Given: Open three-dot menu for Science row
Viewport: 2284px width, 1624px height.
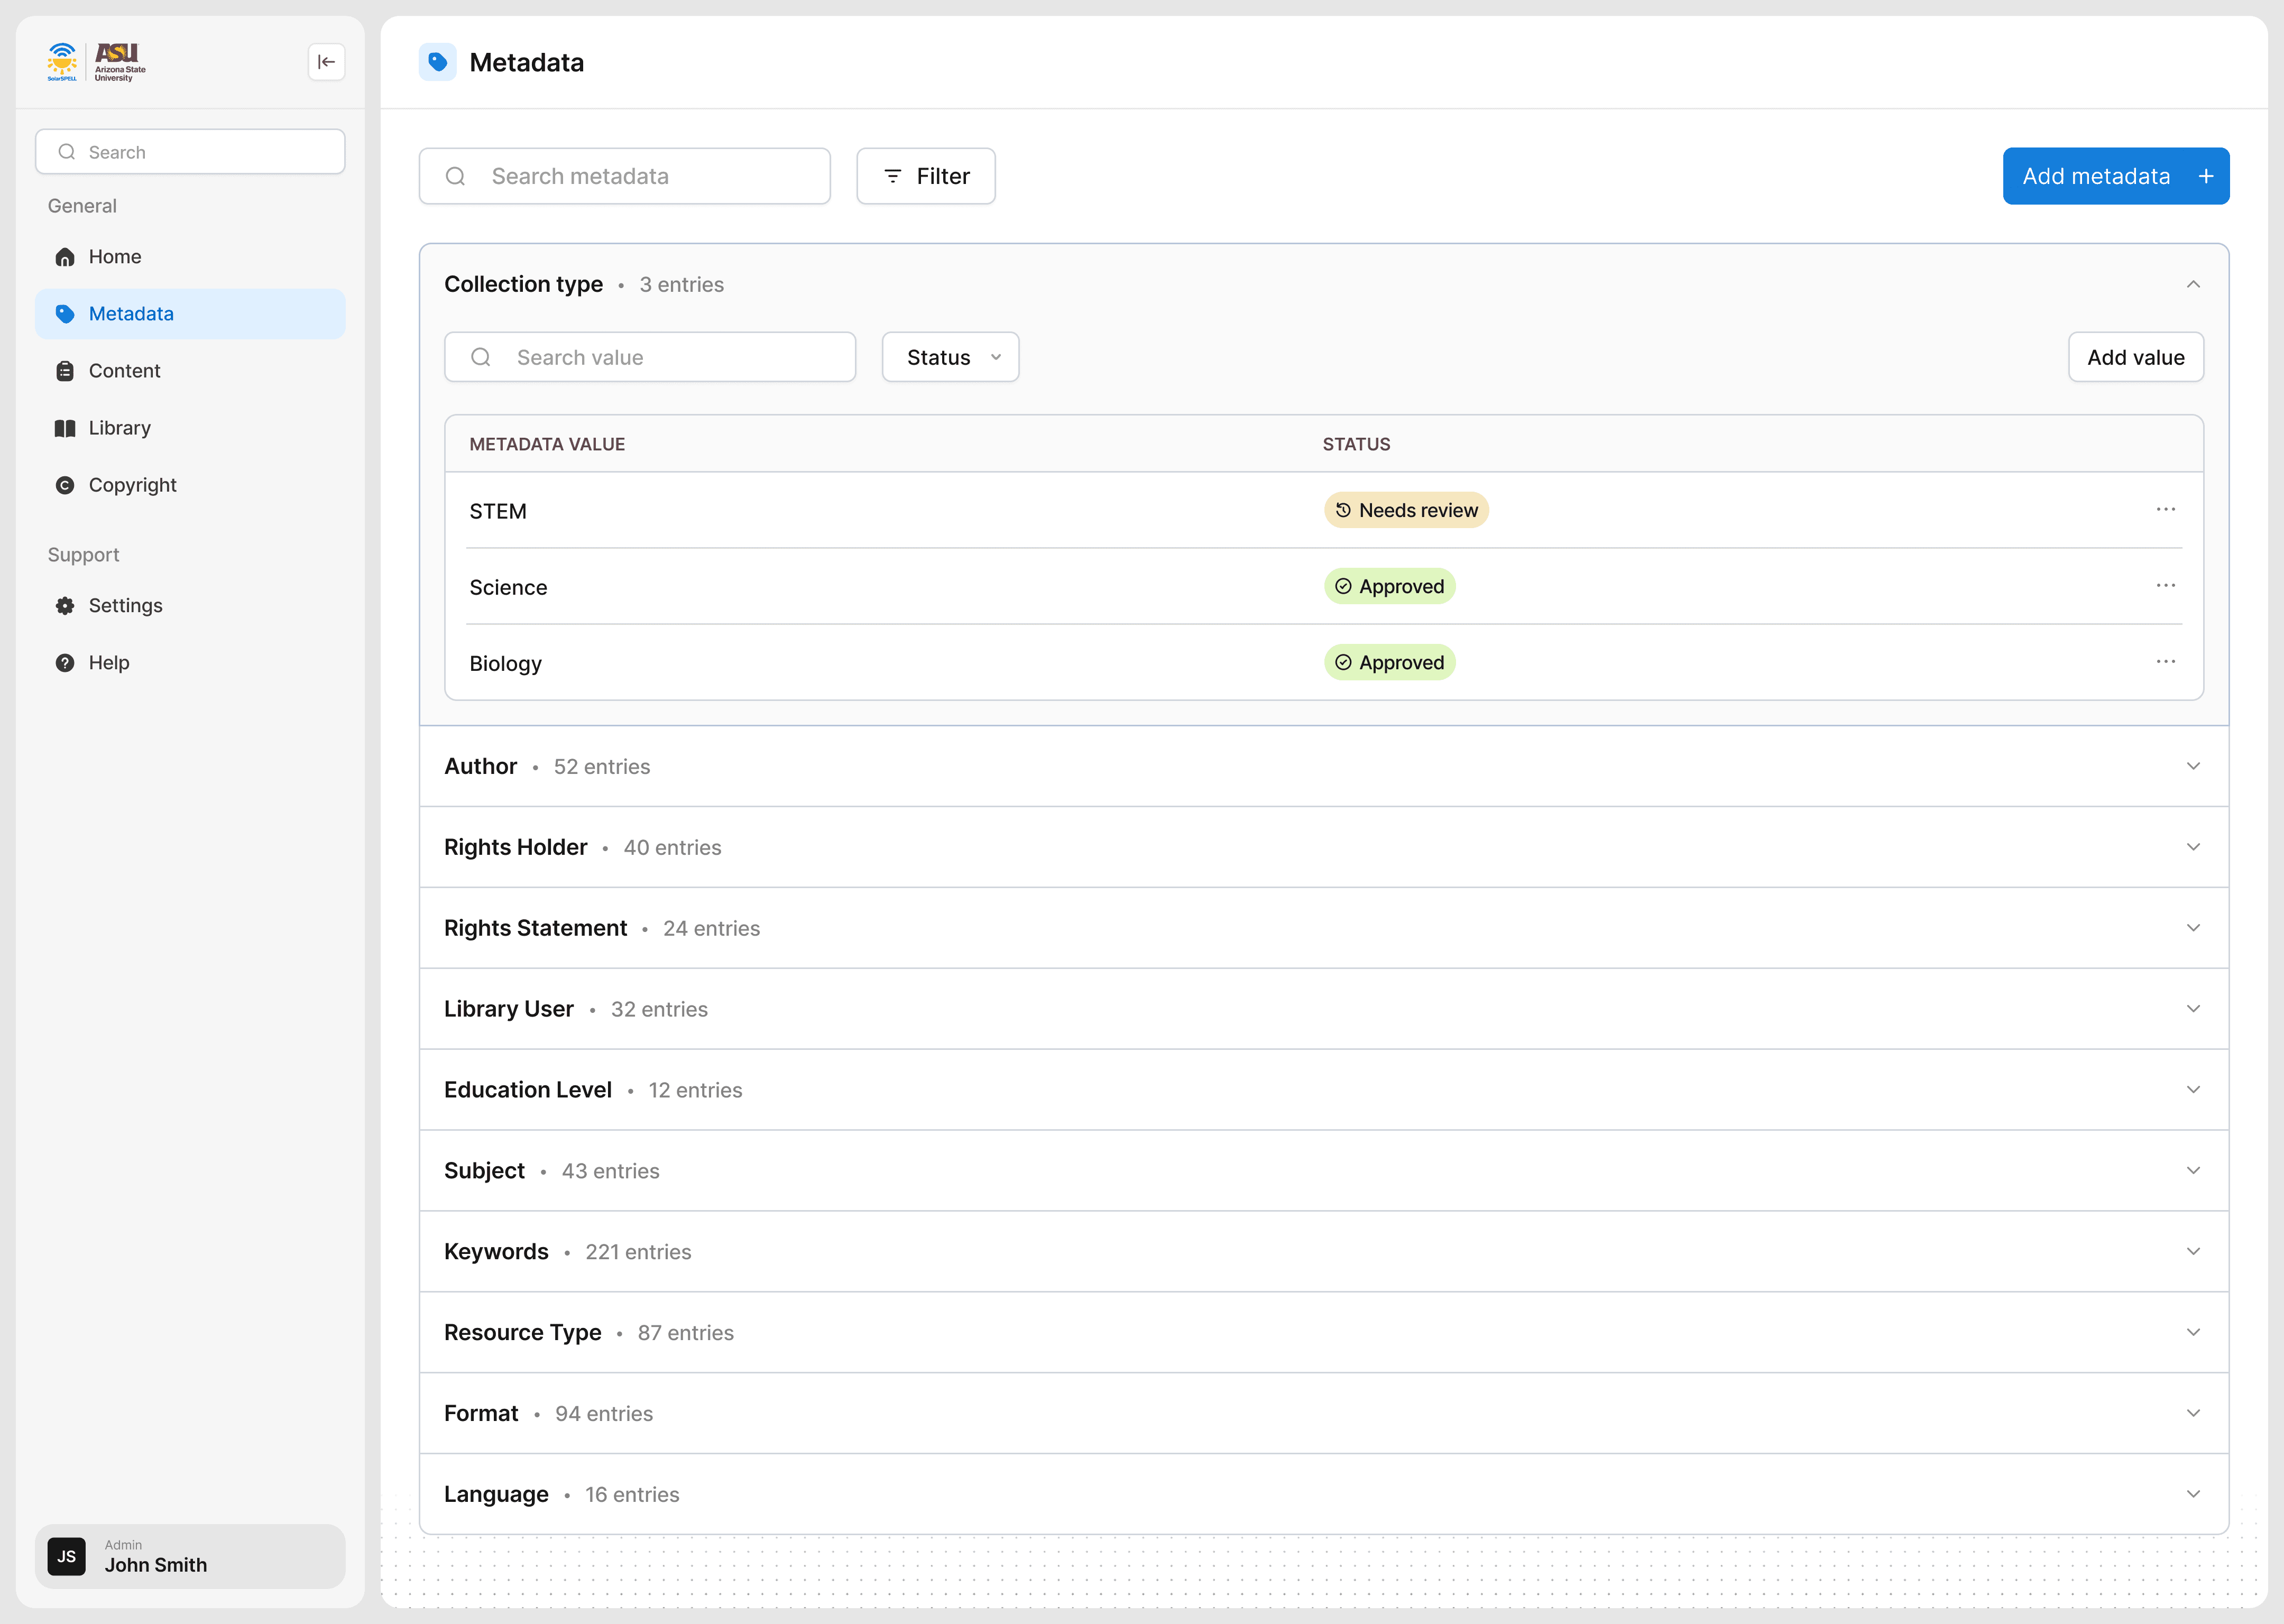Looking at the screenshot, I should click(x=2165, y=586).
